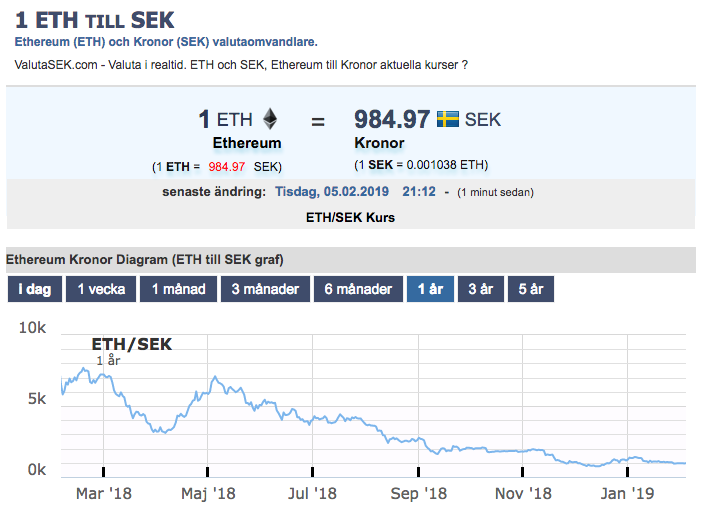Show the '1 månad' chart period
This screenshot has height=515, width=703.
178,289
